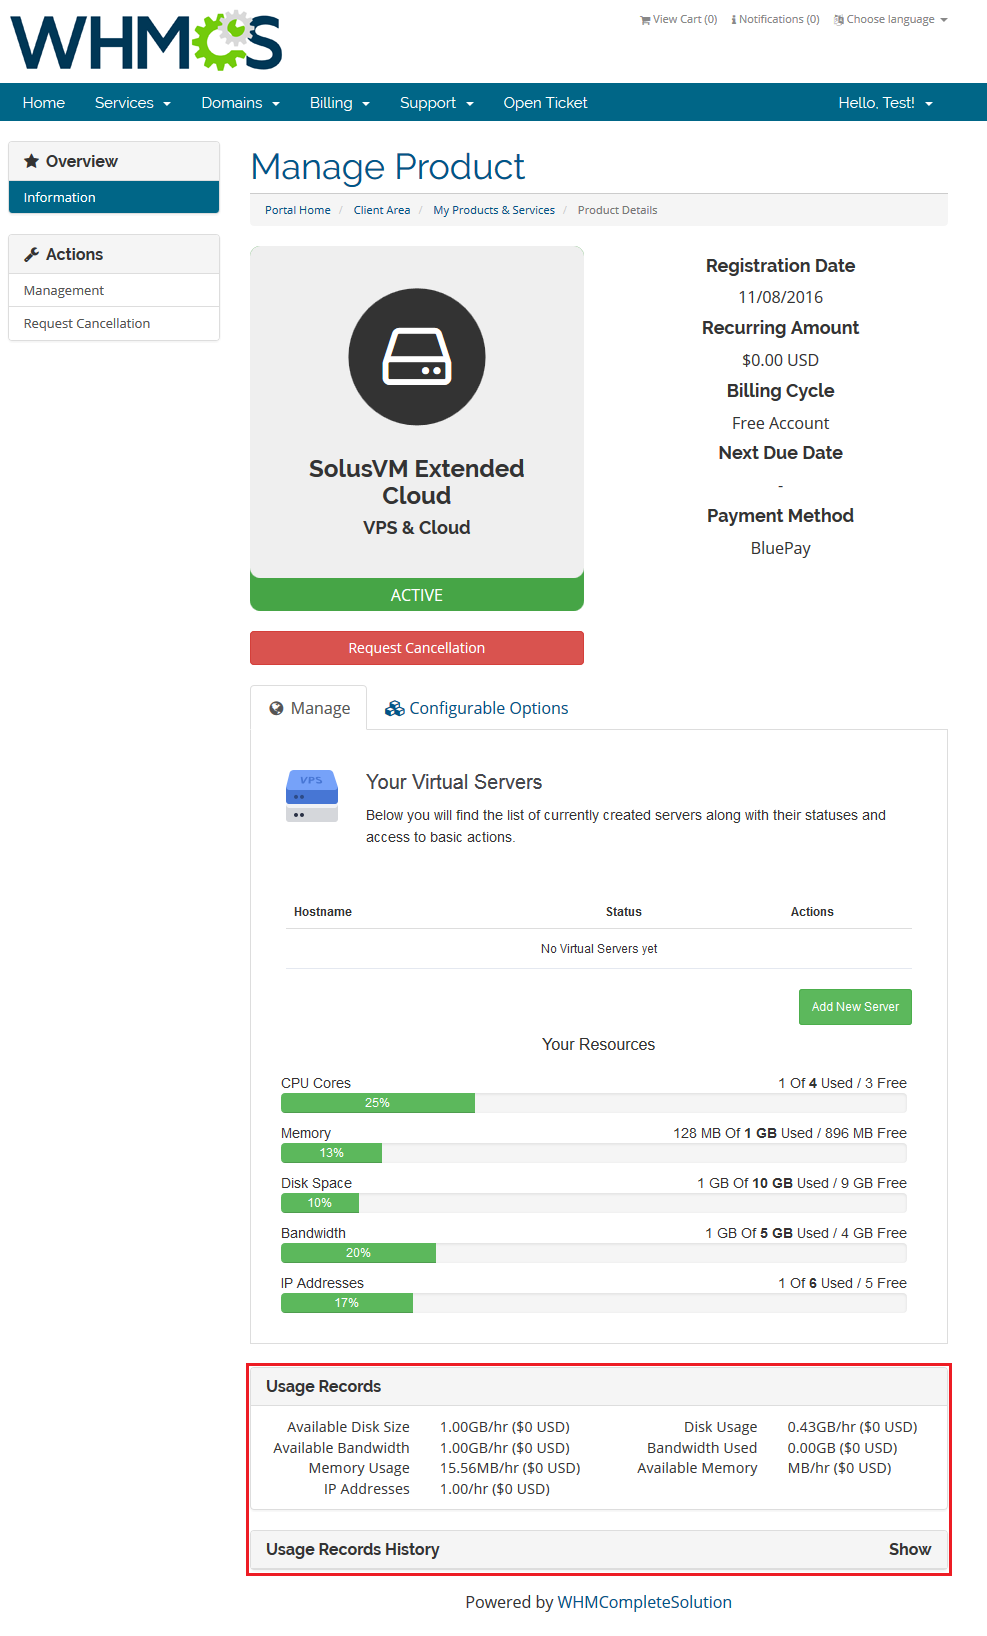Click the Disk Space 10% progress bar
The height and width of the screenshot is (1636, 987).
click(x=320, y=1203)
